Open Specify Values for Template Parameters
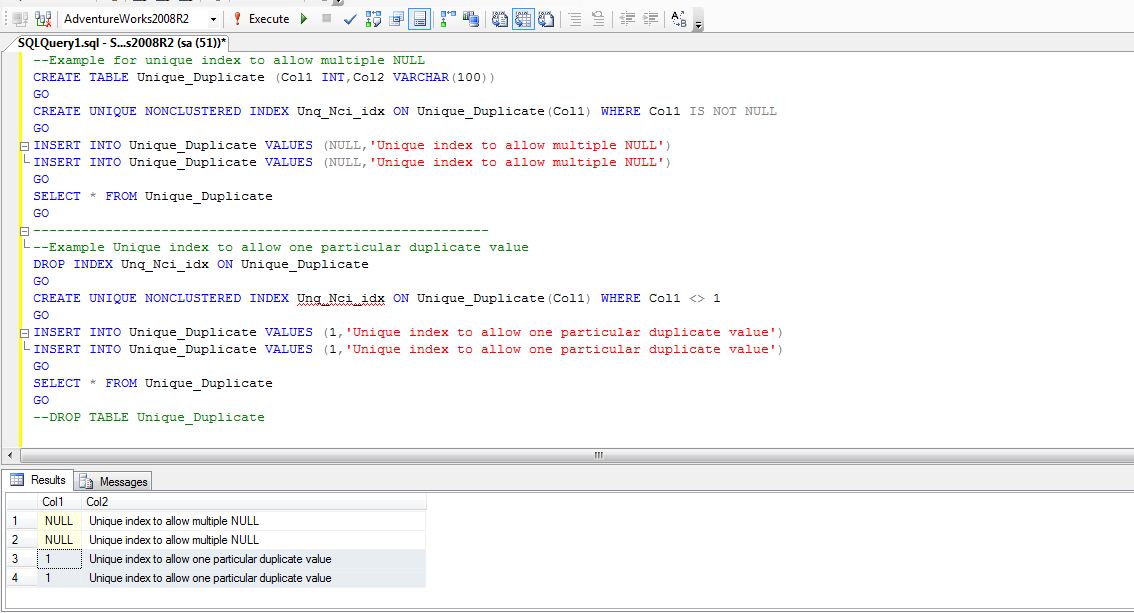Image resolution: width=1134 pixels, height=613 pixels. pyautogui.click(x=678, y=18)
